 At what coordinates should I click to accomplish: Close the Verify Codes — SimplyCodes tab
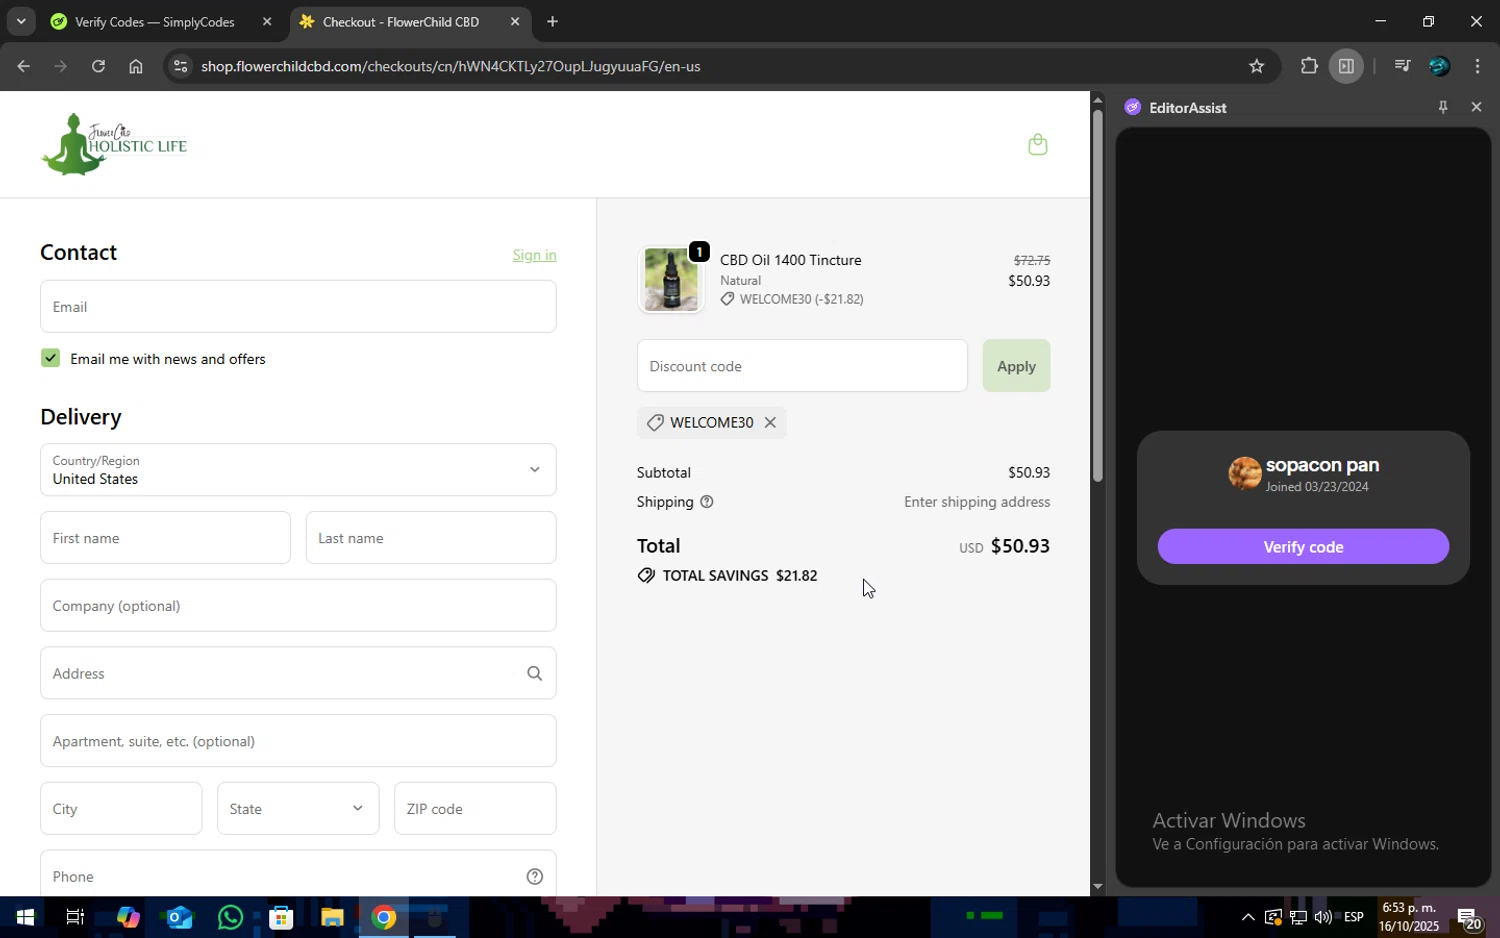point(267,22)
